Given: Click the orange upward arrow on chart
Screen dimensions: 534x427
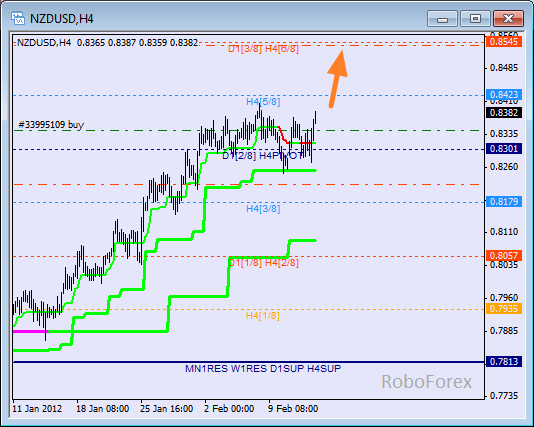Looking at the screenshot, I should click(337, 79).
